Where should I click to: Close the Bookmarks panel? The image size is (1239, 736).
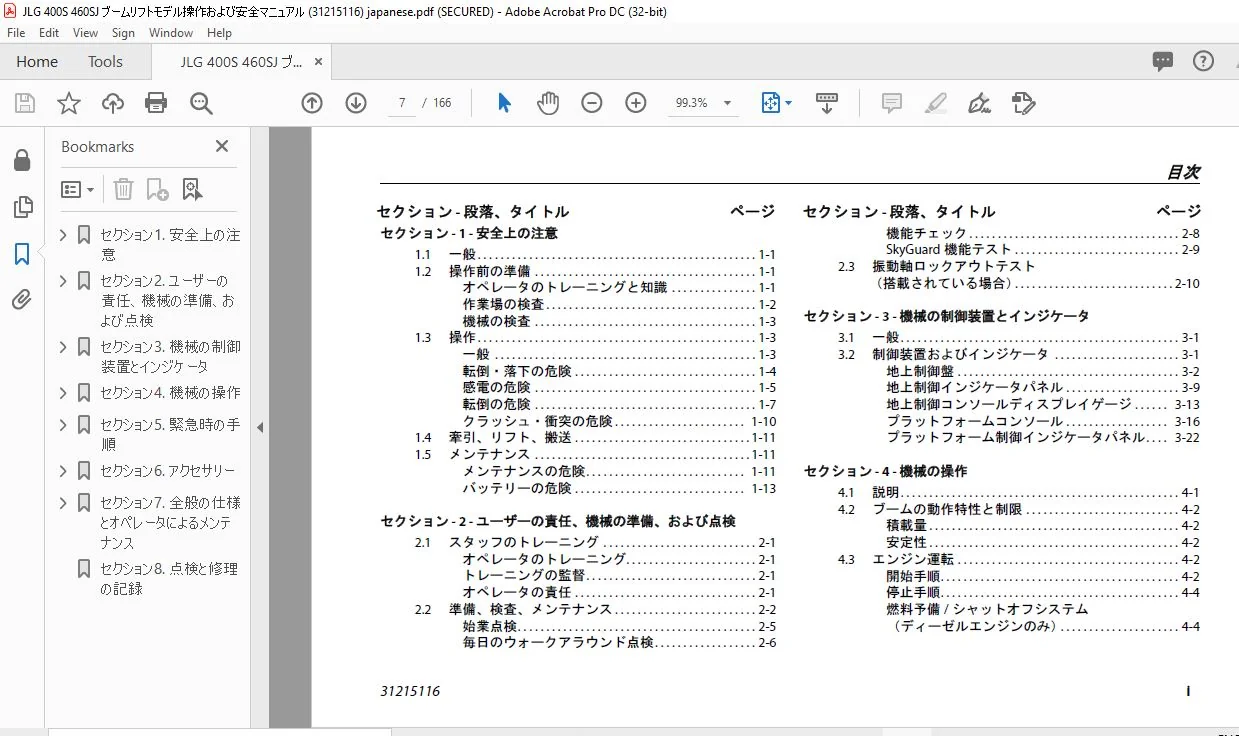222,146
